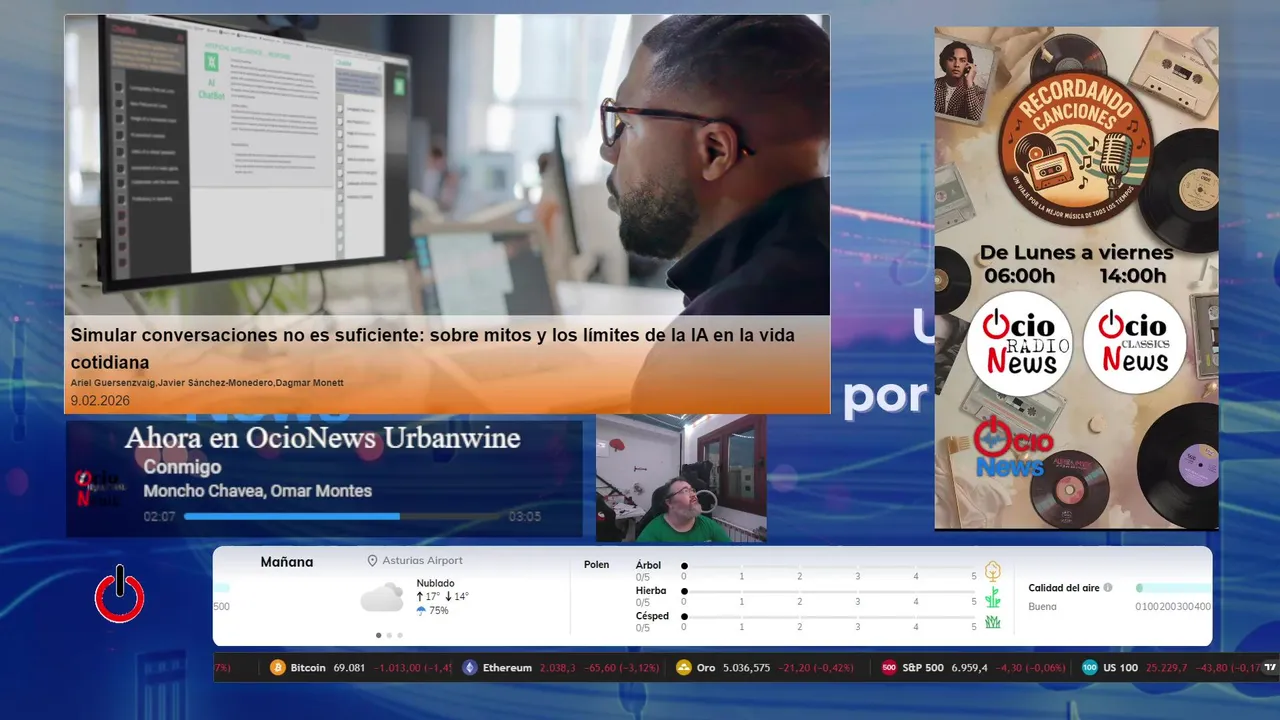
Task: Click the 'US 100' ticker name
Action: 1120,668
